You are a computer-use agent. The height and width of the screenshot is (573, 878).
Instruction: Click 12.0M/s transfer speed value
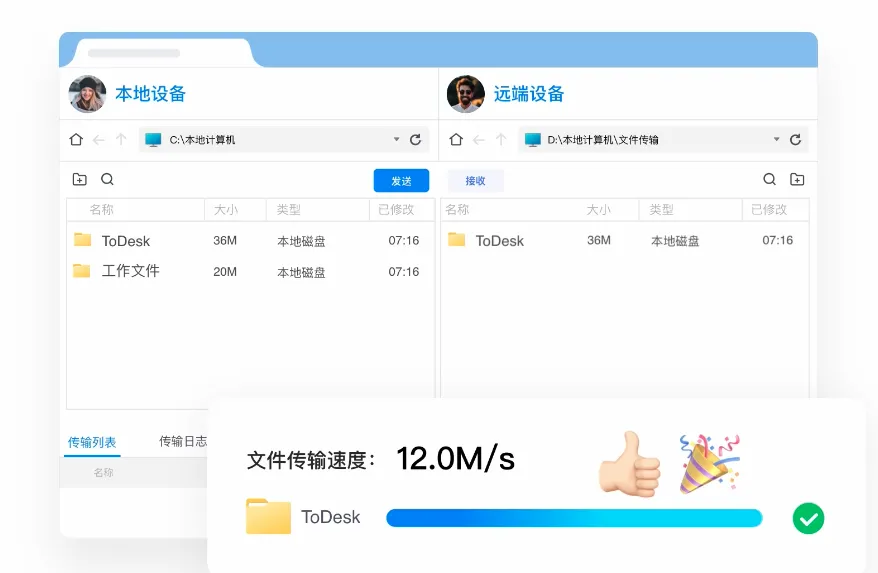point(456,459)
